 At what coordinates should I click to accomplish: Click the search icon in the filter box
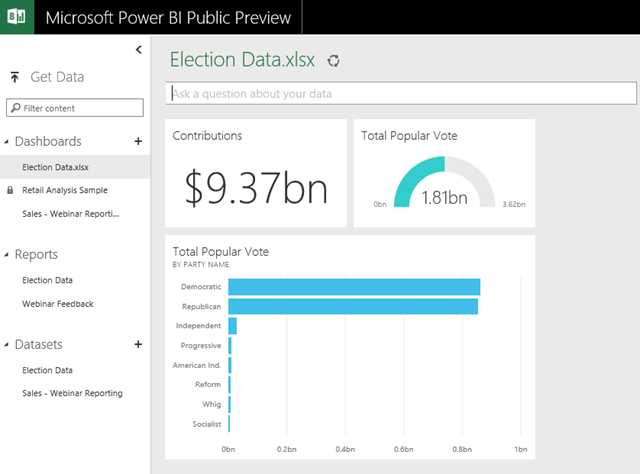tap(15, 108)
